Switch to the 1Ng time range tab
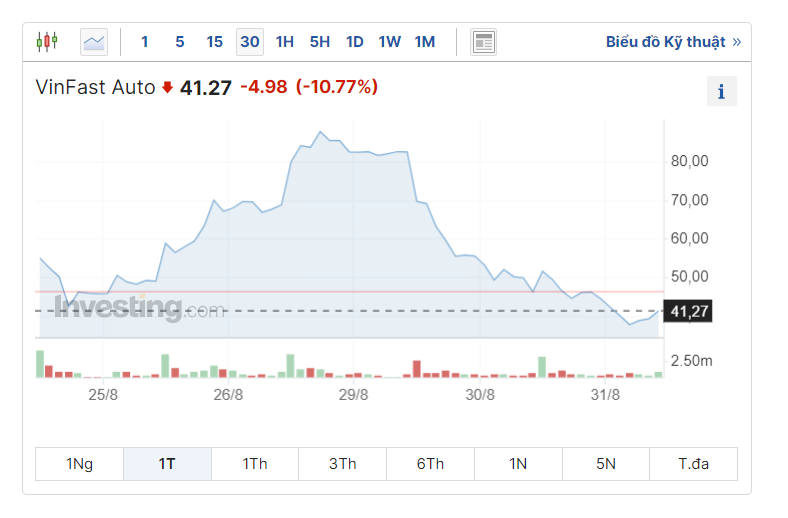This screenshot has width=788, height=518. [x=79, y=464]
